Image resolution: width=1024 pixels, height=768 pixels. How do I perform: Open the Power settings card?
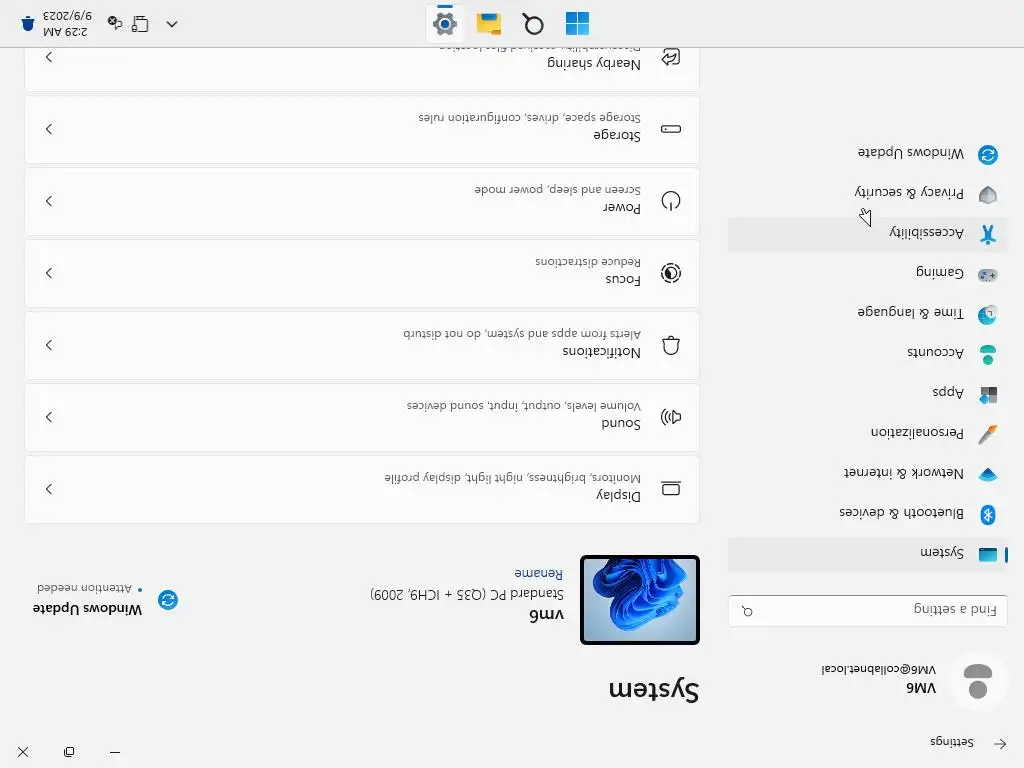[362, 201]
